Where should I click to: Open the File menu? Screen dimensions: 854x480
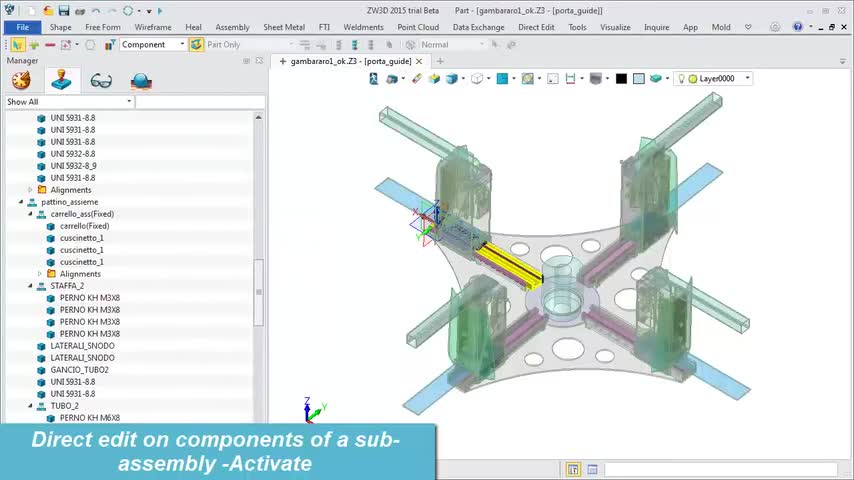tap(22, 27)
